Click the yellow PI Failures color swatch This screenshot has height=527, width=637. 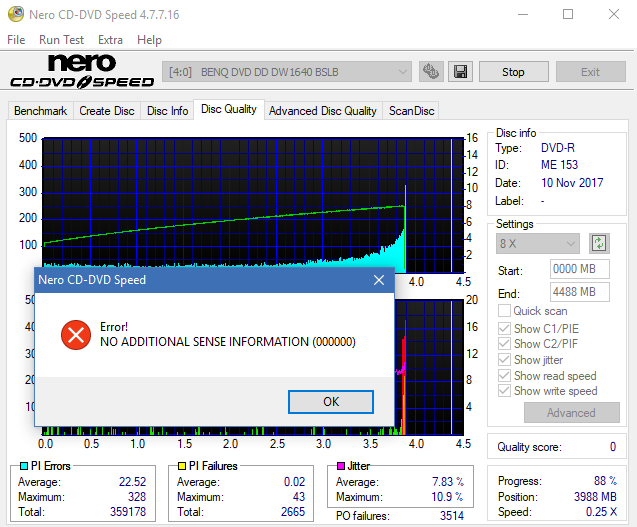182,466
